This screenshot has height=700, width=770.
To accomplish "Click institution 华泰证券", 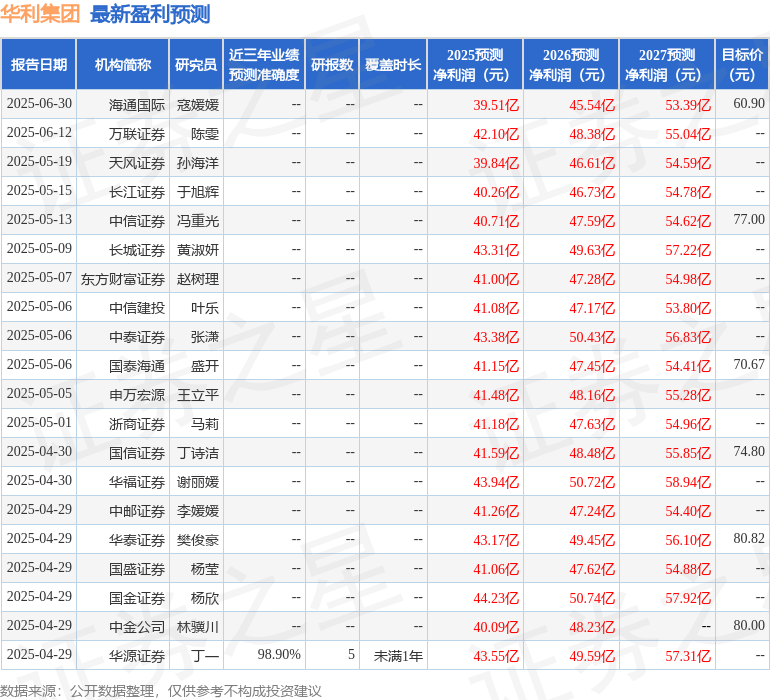I will pos(137,540).
